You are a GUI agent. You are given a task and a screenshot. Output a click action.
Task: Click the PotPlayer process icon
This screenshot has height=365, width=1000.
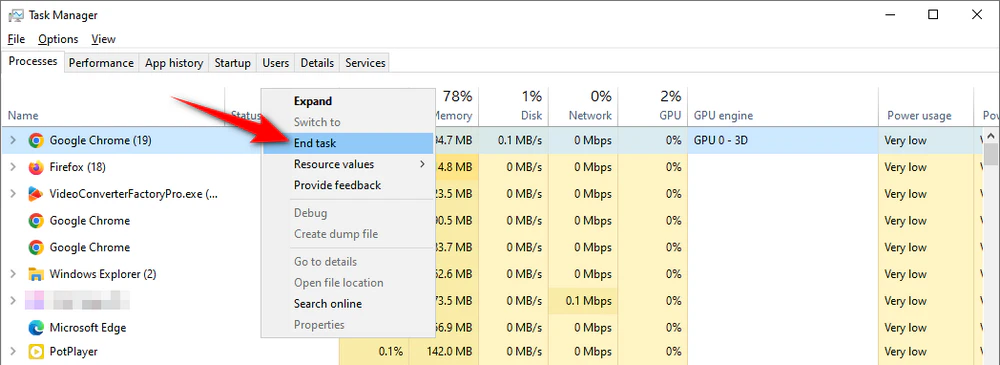tap(36, 352)
